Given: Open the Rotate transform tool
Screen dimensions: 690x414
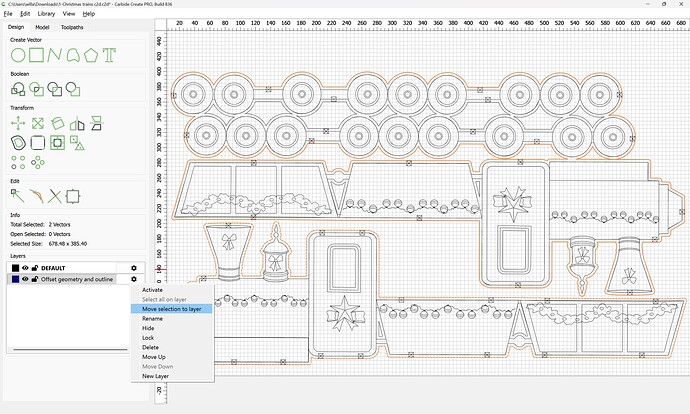Looking at the screenshot, I should 57,123.
